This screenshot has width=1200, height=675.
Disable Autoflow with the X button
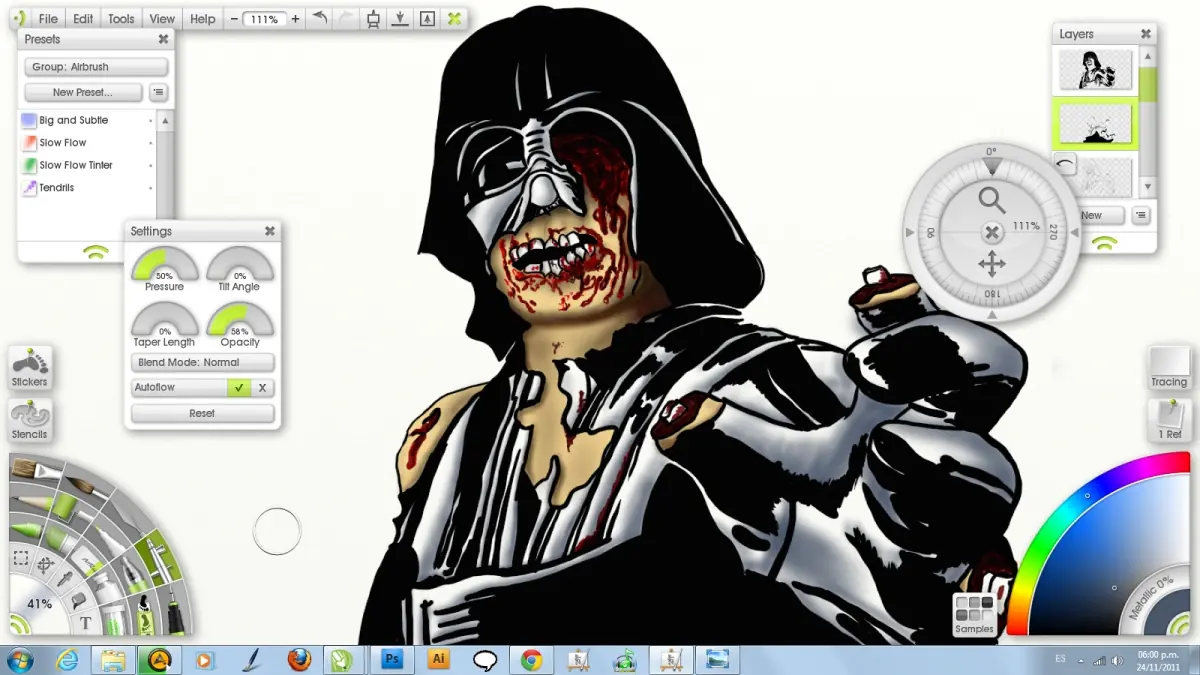(x=262, y=388)
